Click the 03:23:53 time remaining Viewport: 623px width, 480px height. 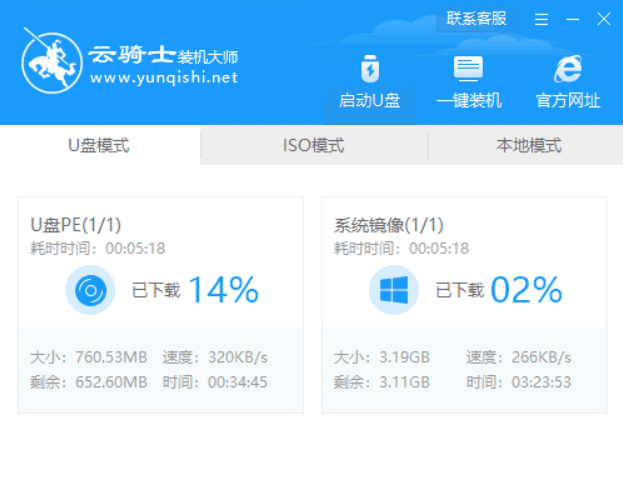[x=541, y=382]
